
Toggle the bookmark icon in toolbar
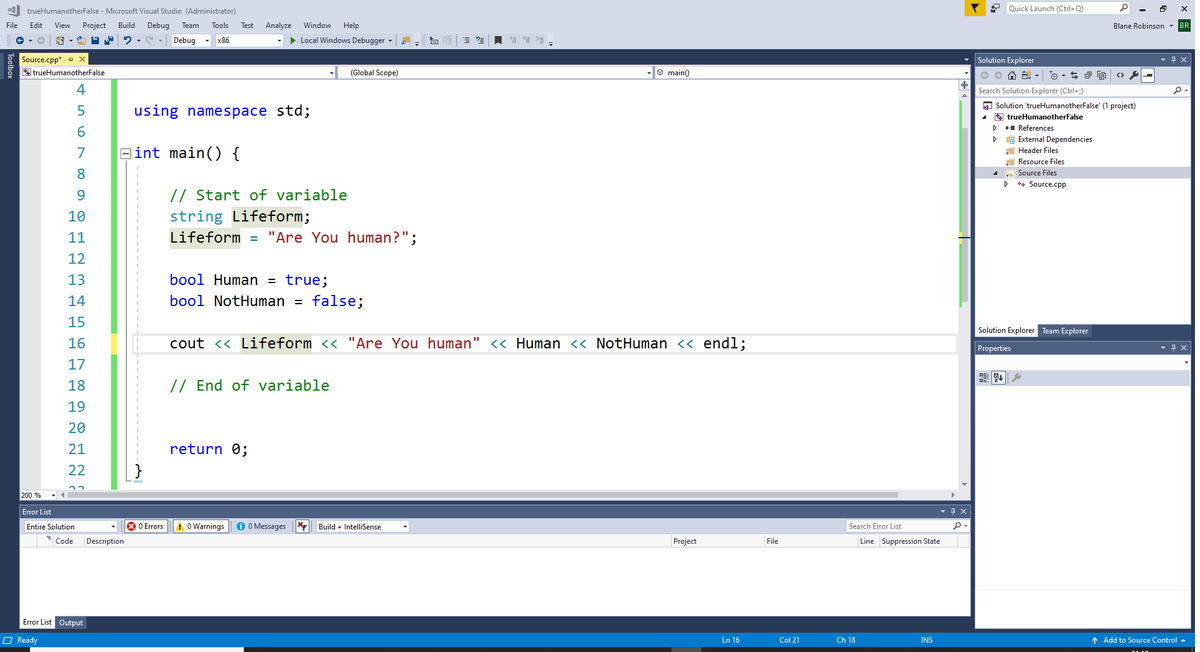pyautogui.click(x=498, y=40)
